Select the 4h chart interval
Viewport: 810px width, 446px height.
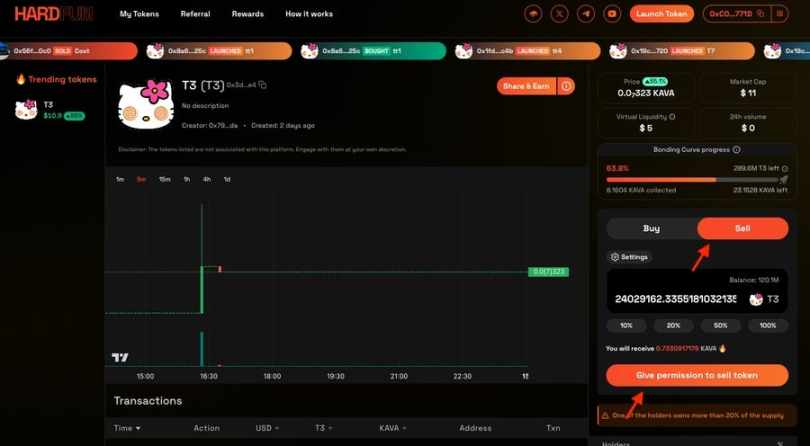(x=207, y=179)
